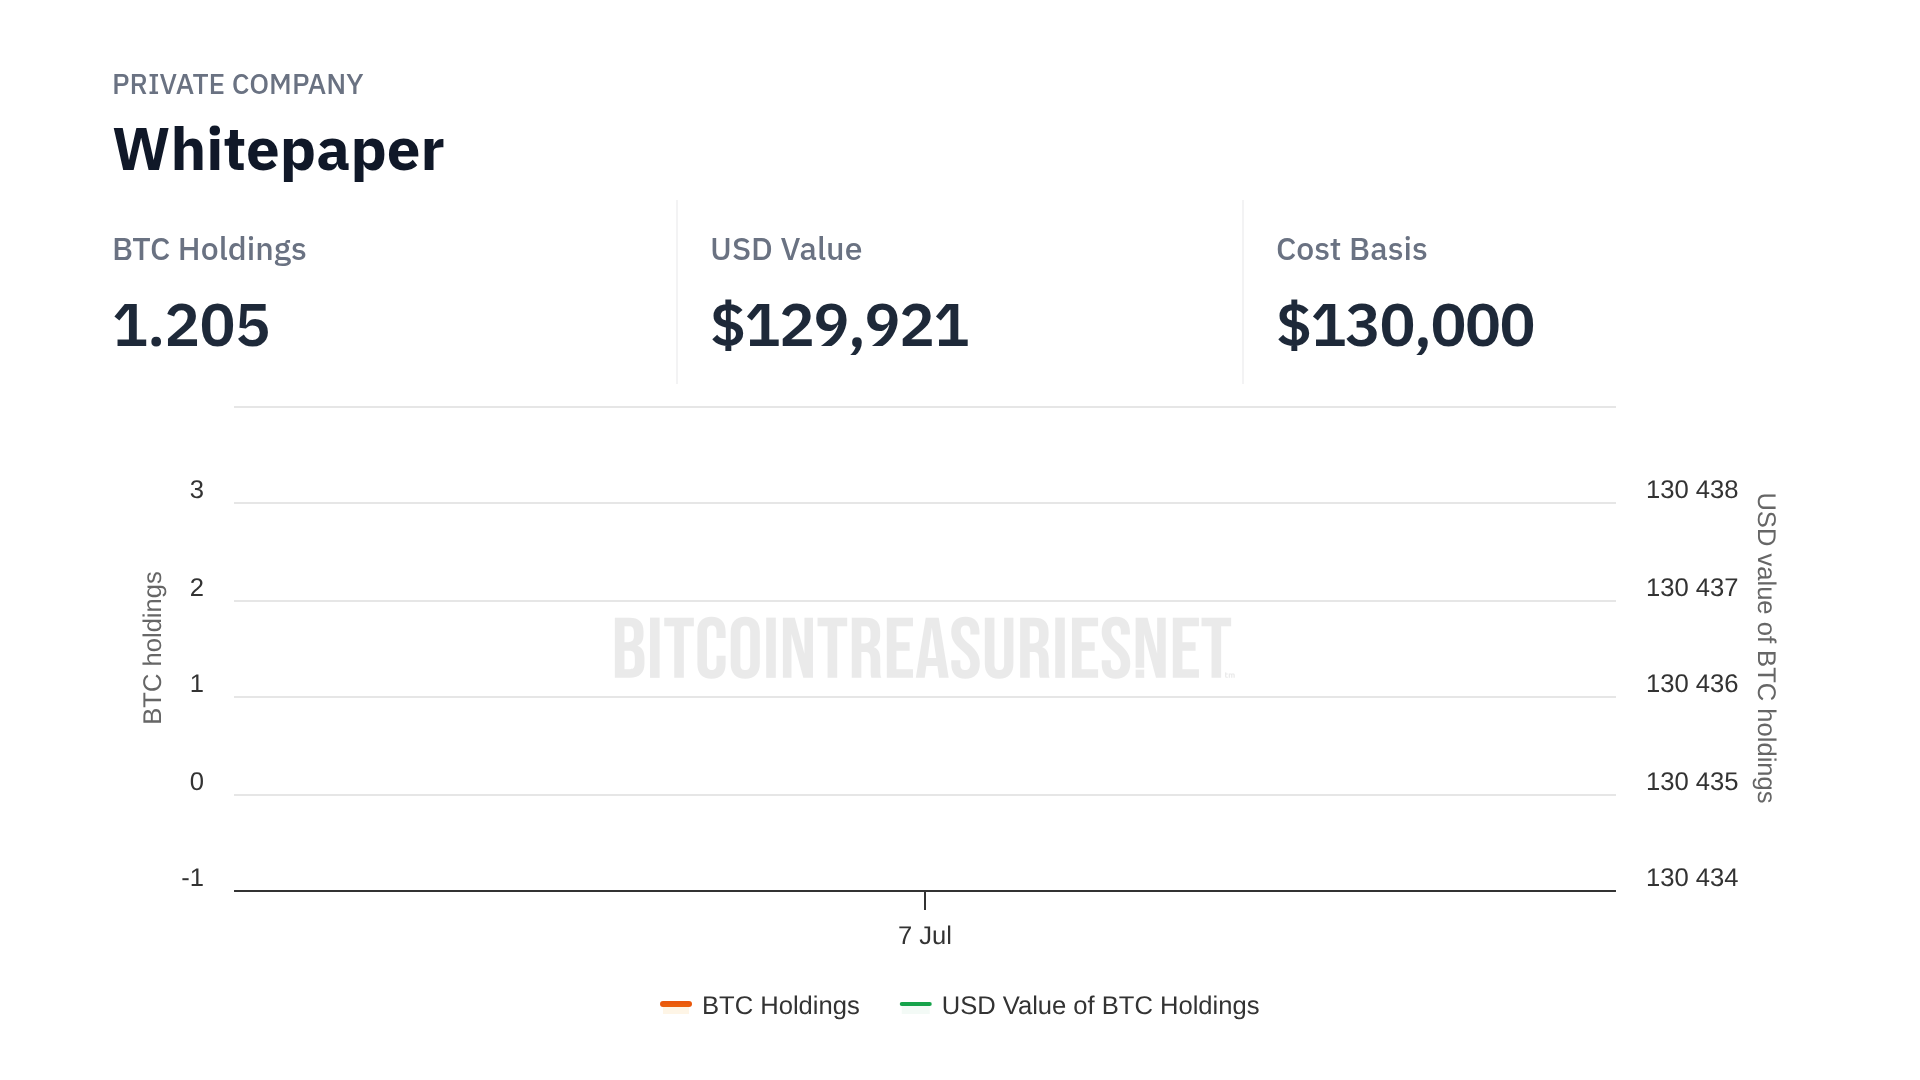Click the Cost Basis heading
Screen dimensions: 1920x1080
coord(1351,249)
